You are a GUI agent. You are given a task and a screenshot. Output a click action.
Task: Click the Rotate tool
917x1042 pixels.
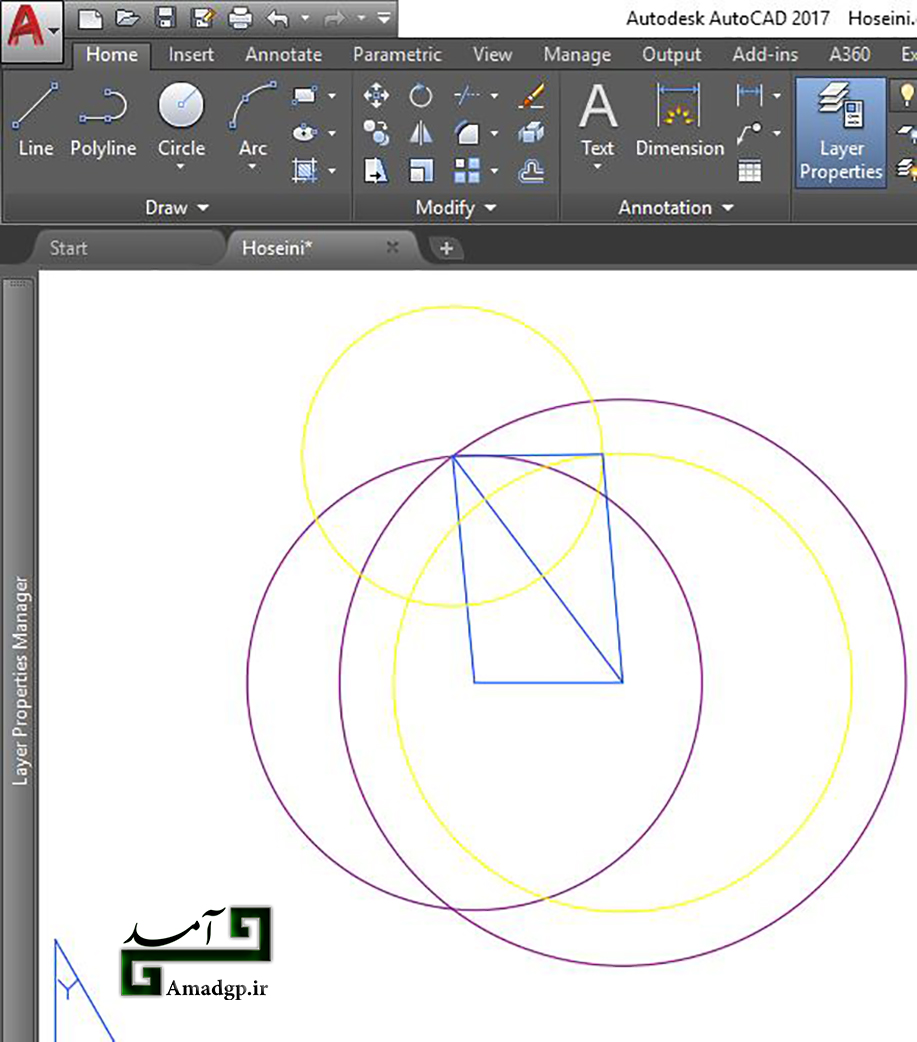420,96
